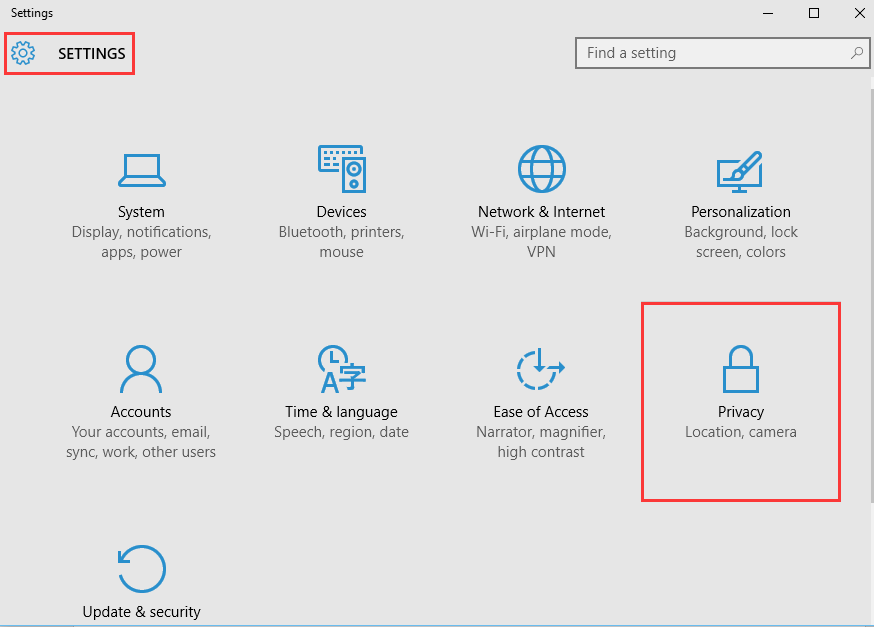Open the Personalization paintbrush icon
Screen dimensions: 874x627
pyautogui.click(x=740, y=172)
